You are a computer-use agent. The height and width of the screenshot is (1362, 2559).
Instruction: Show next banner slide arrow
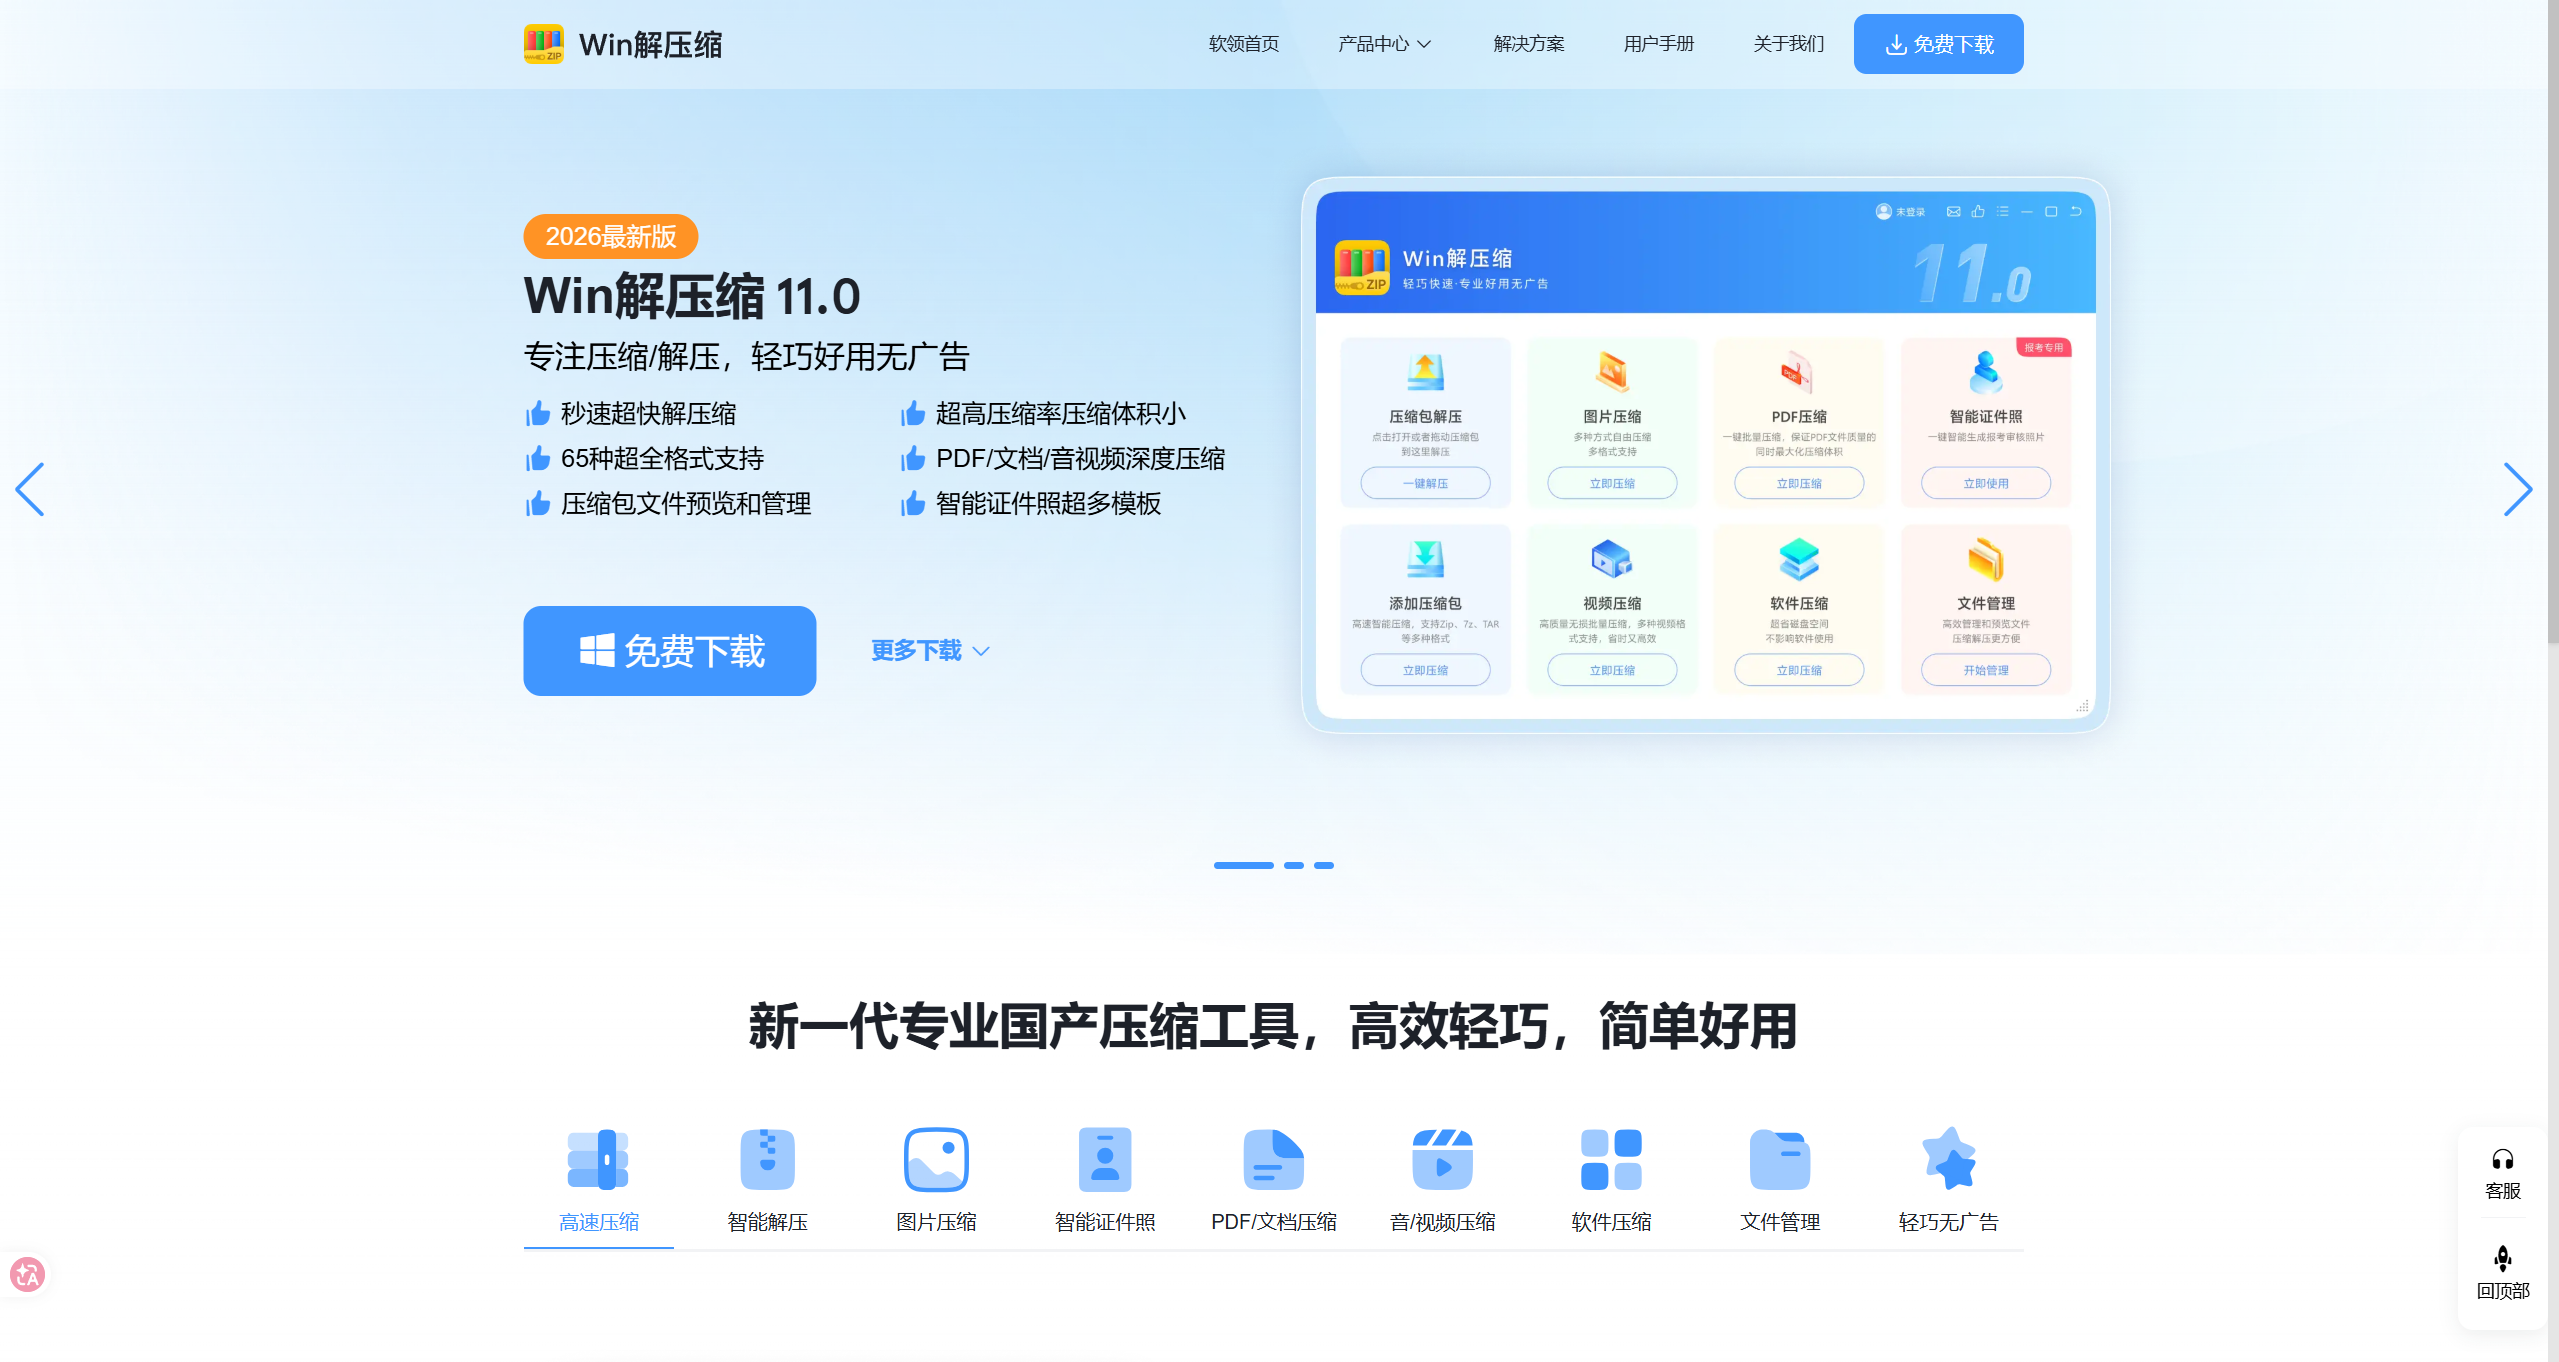(2517, 489)
